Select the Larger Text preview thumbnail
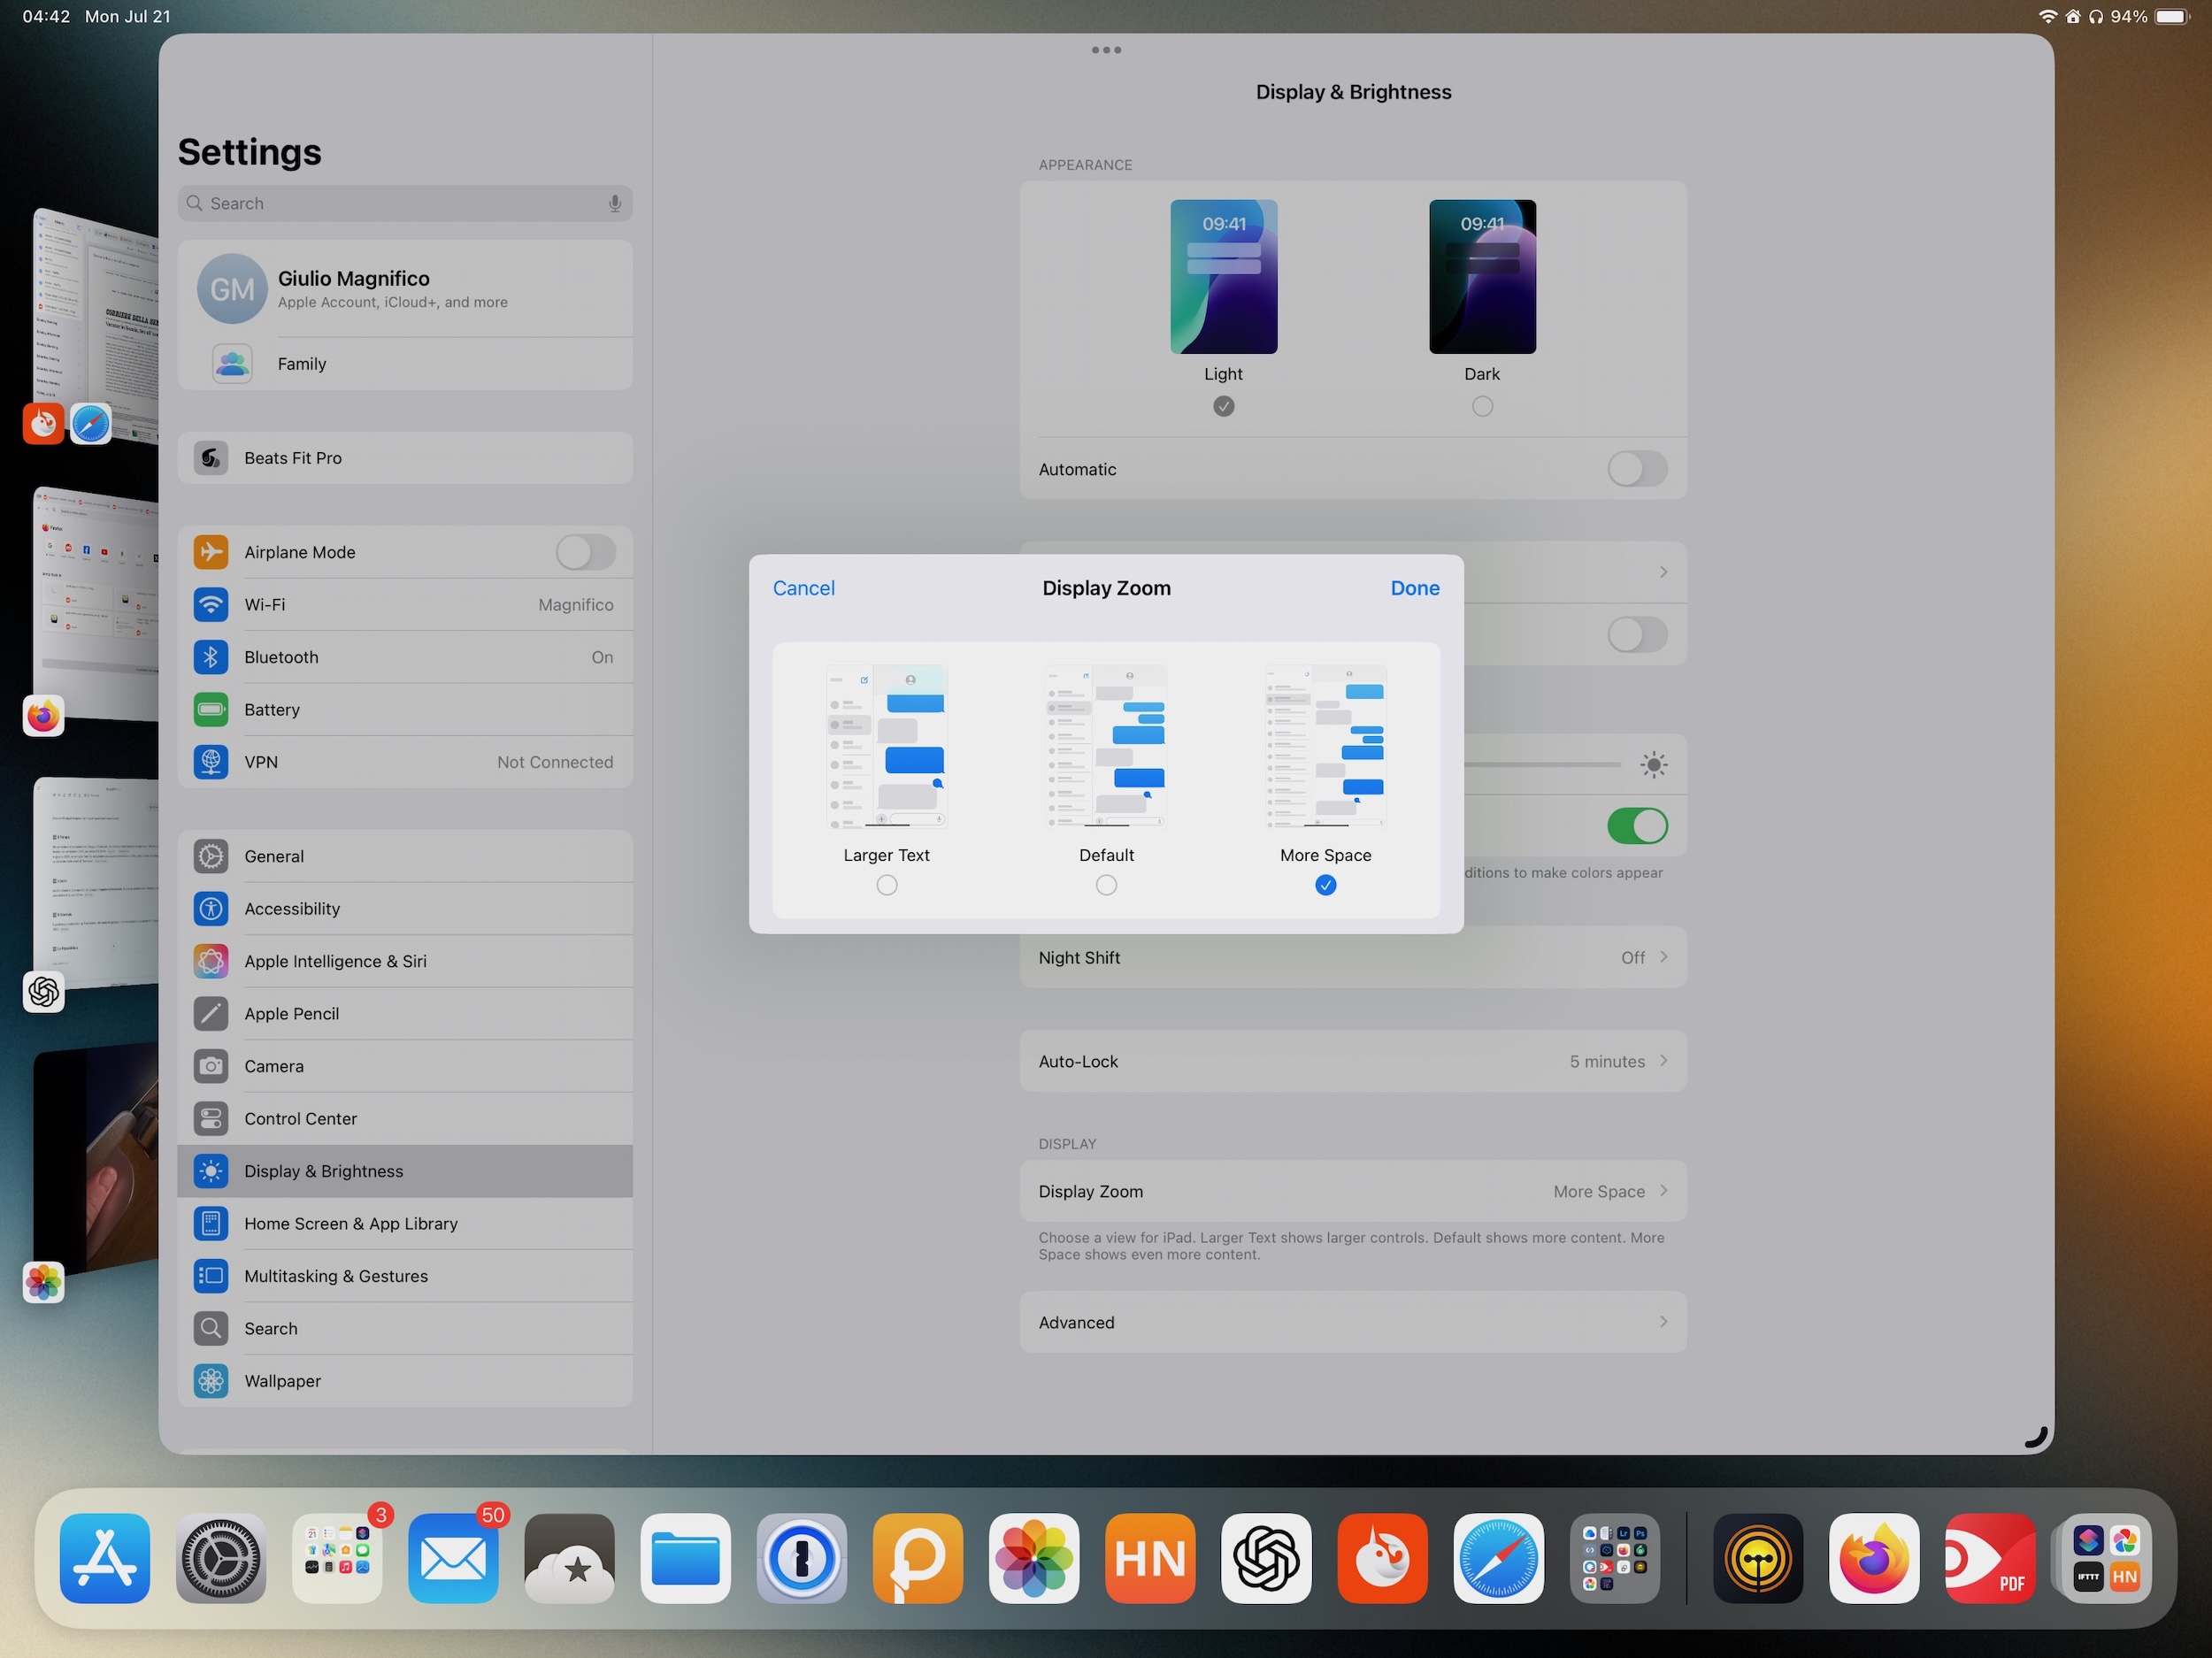This screenshot has width=2212, height=1658. 886,746
